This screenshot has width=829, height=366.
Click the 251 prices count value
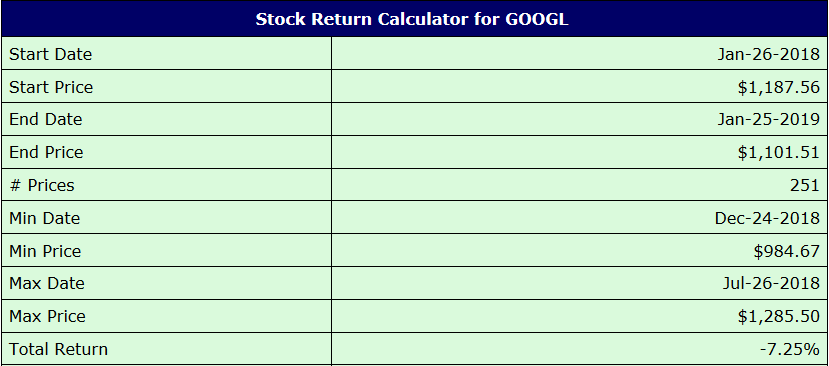click(805, 185)
